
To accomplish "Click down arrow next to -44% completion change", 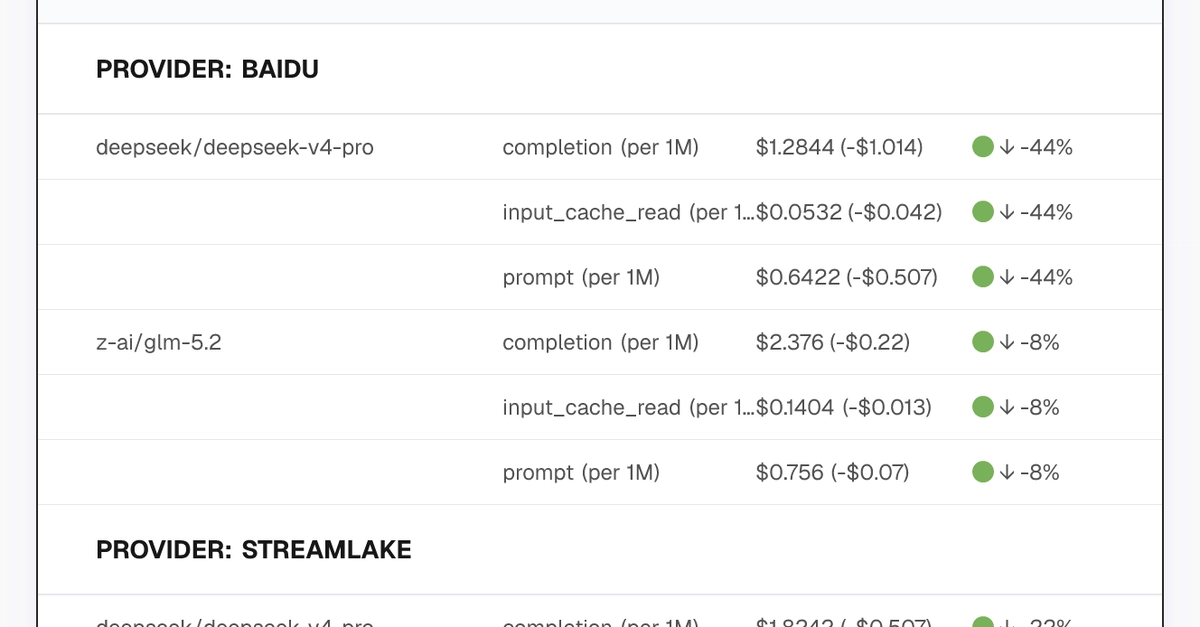I will click(1007, 147).
